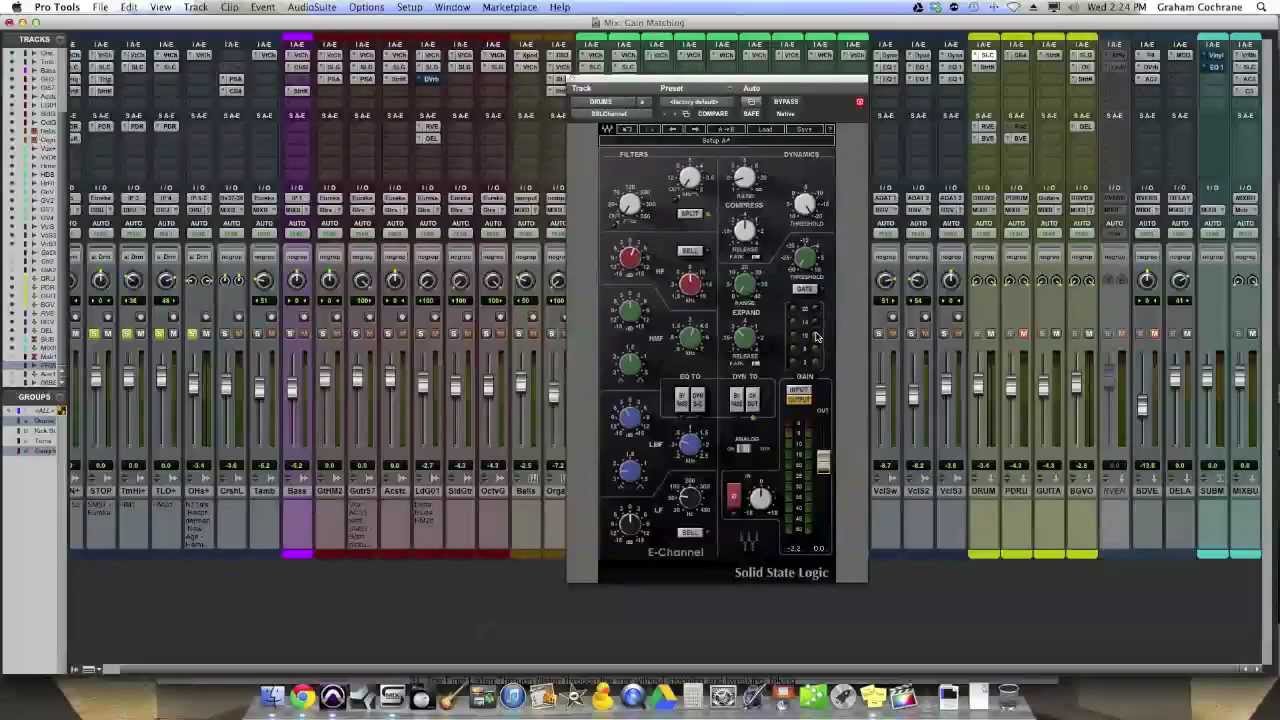The height and width of the screenshot is (720, 1280).
Task: Open the Window menu
Action: pos(452,7)
